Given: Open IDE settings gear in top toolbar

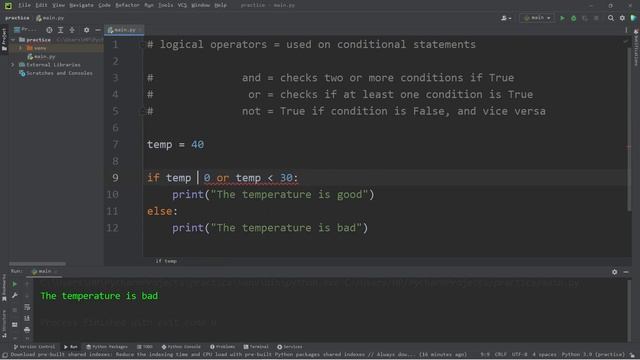Looking at the screenshot, I should click(622, 18).
